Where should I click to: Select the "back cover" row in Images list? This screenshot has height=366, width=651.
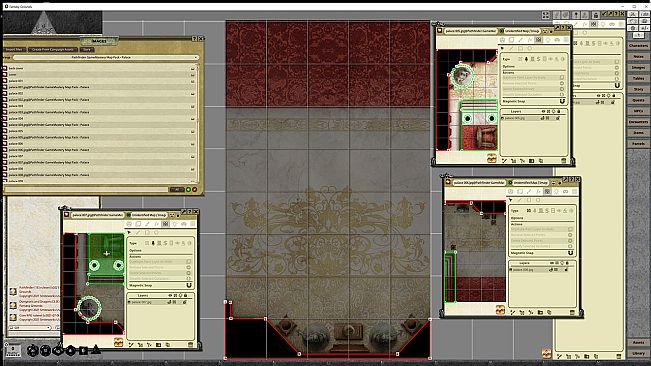[99, 68]
